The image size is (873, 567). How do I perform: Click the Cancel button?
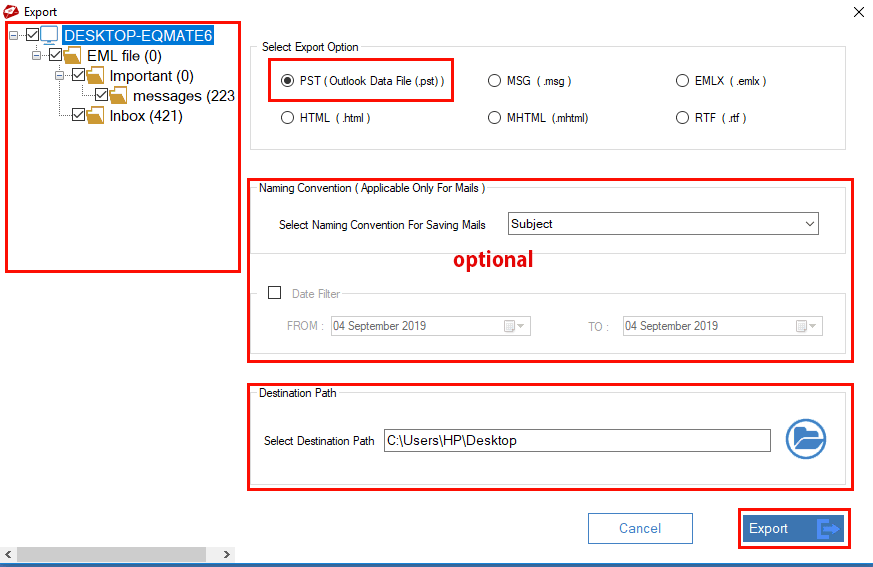[x=640, y=528]
